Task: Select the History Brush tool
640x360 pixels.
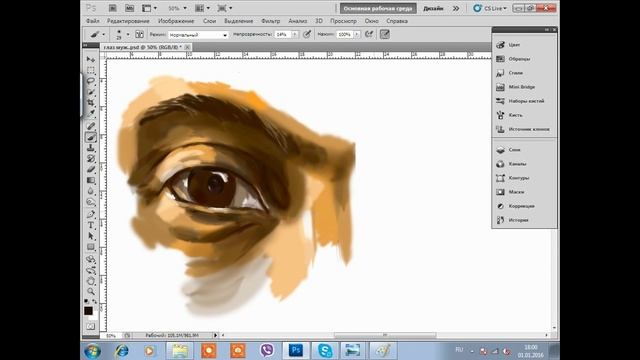Action: point(91,158)
